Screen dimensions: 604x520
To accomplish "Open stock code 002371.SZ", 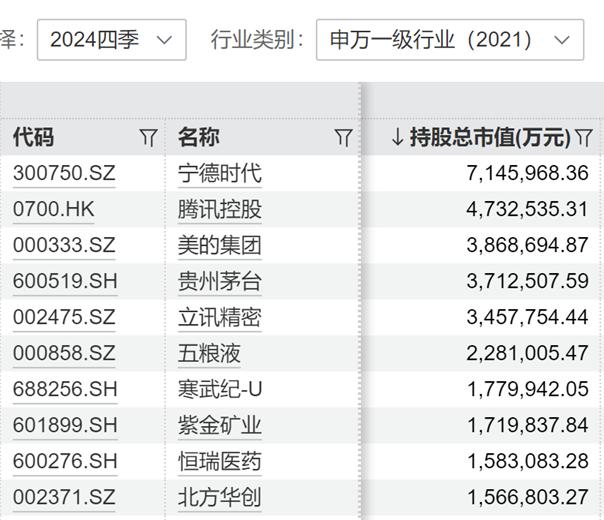I will tap(64, 497).
